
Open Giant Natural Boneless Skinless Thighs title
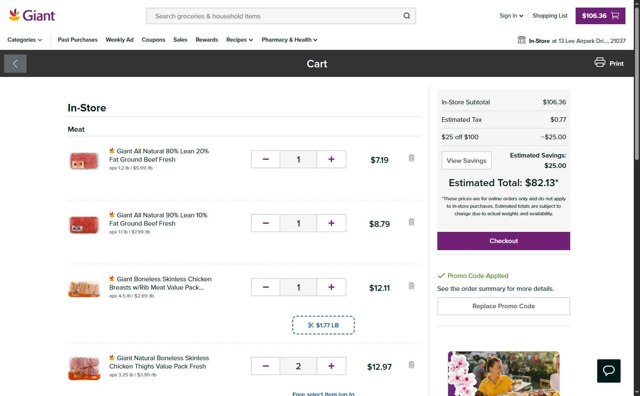159,362
